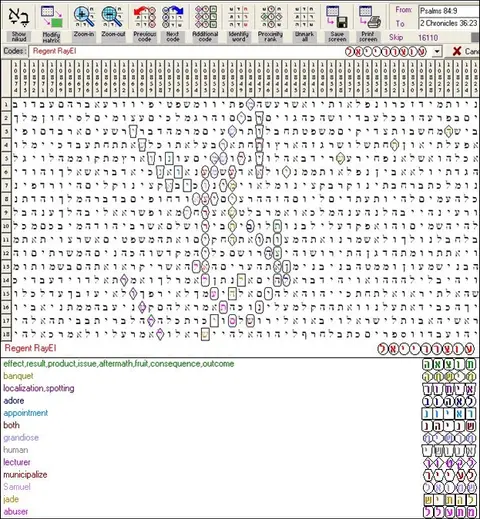Select the 'abuser' term
This screenshot has width=480, height=519.
[x=16, y=512]
